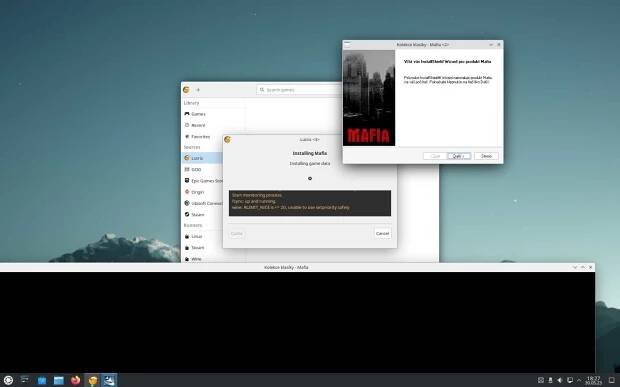Focus the Search games field
Screen dimensions: 620x387
[299, 90]
